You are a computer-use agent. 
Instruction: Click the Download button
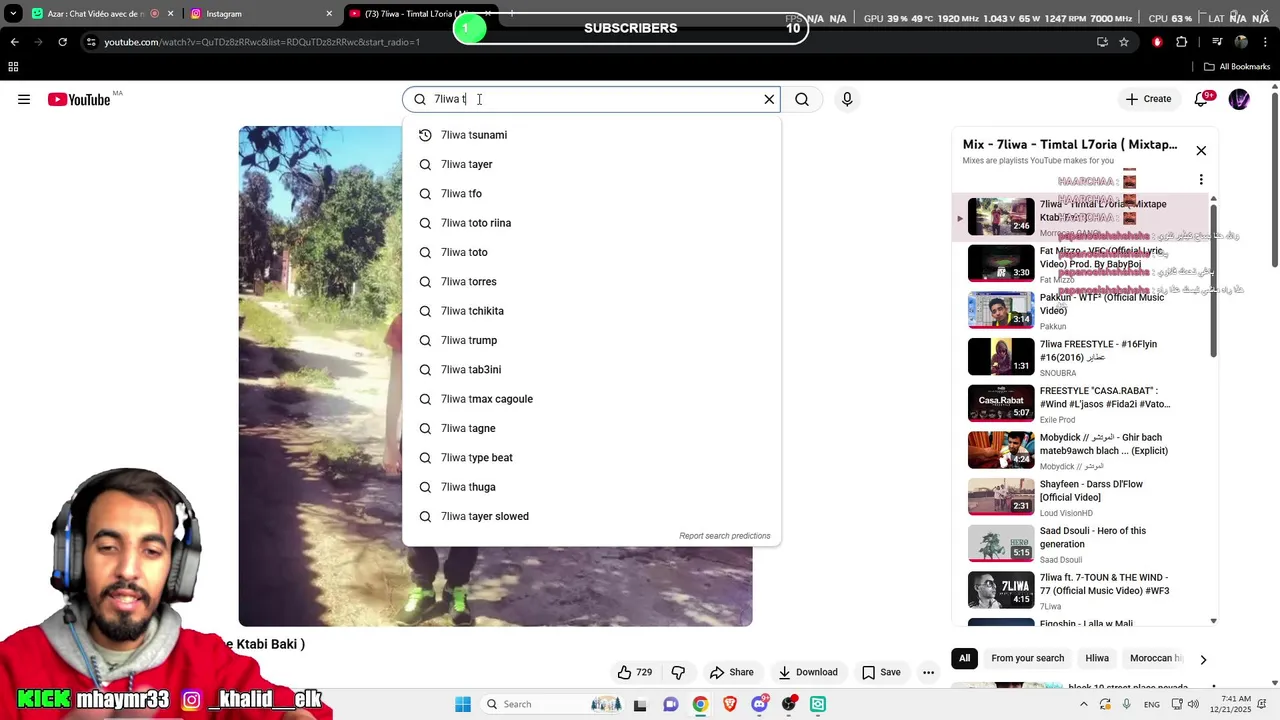[808, 672]
